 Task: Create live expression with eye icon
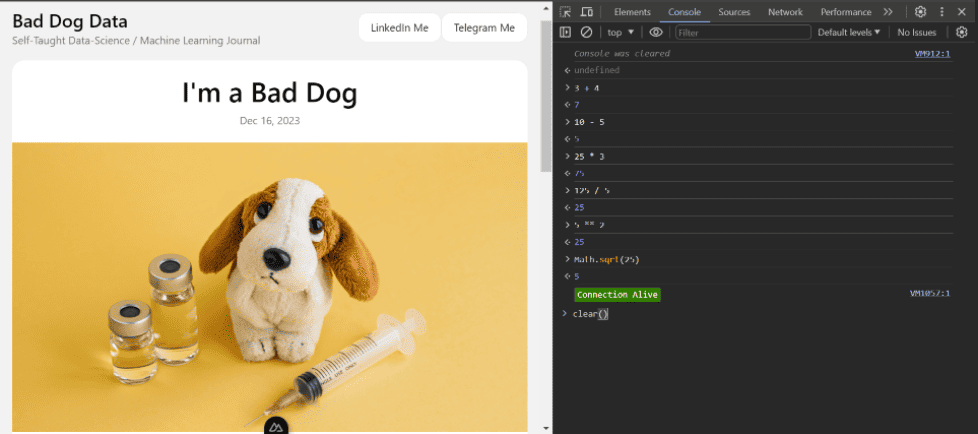(x=656, y=32)
